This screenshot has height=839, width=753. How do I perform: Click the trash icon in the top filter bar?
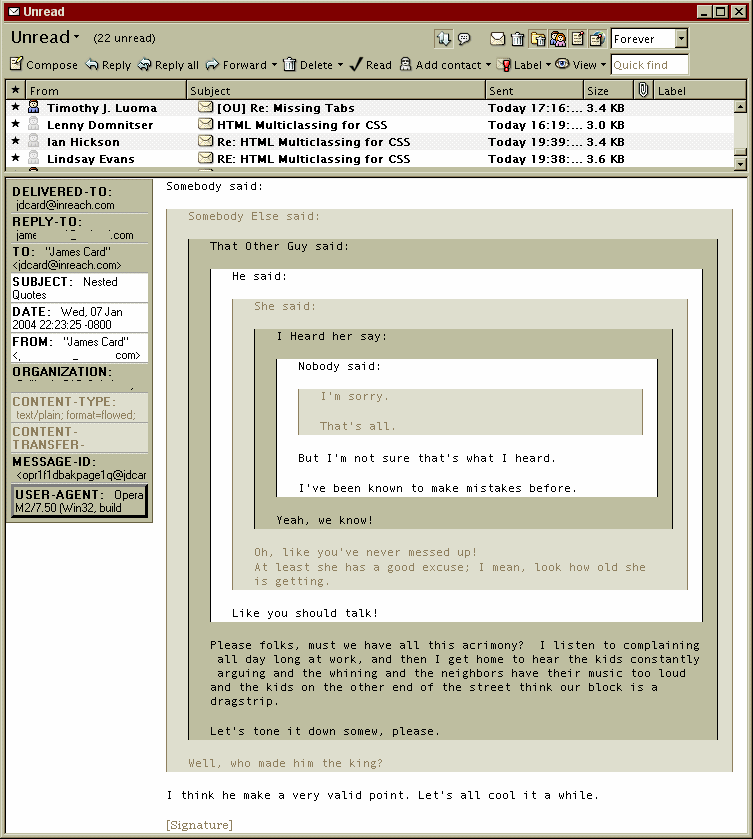click(517, 39)
